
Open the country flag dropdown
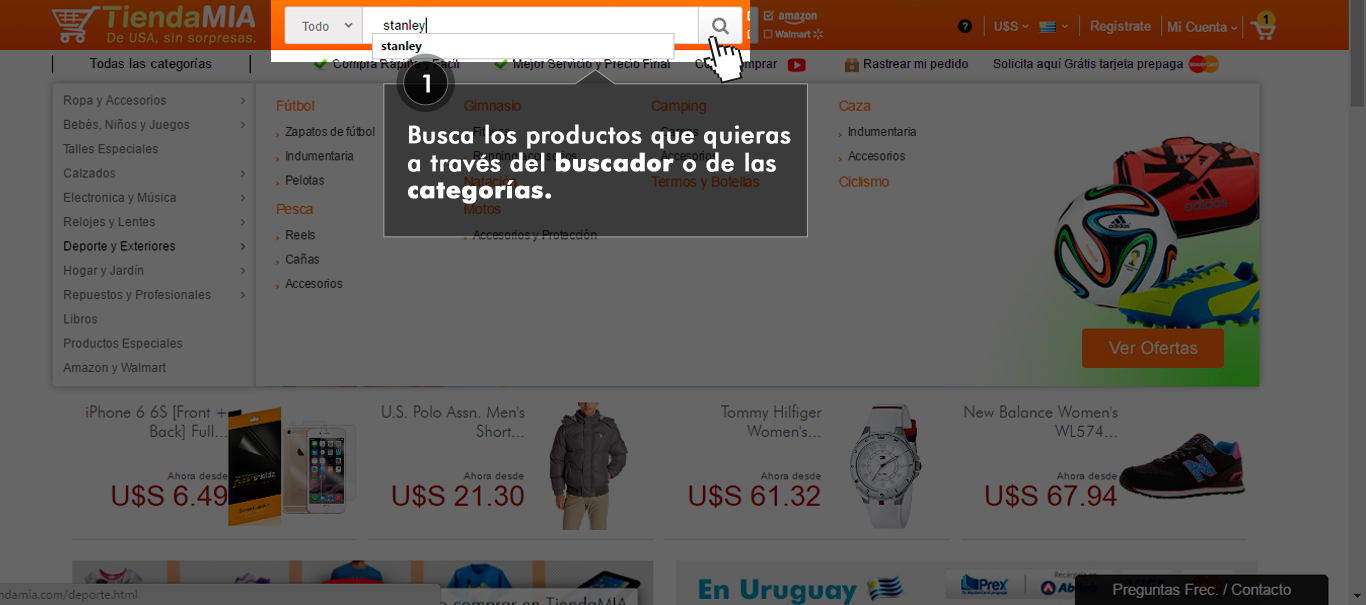pos(1053,26)
